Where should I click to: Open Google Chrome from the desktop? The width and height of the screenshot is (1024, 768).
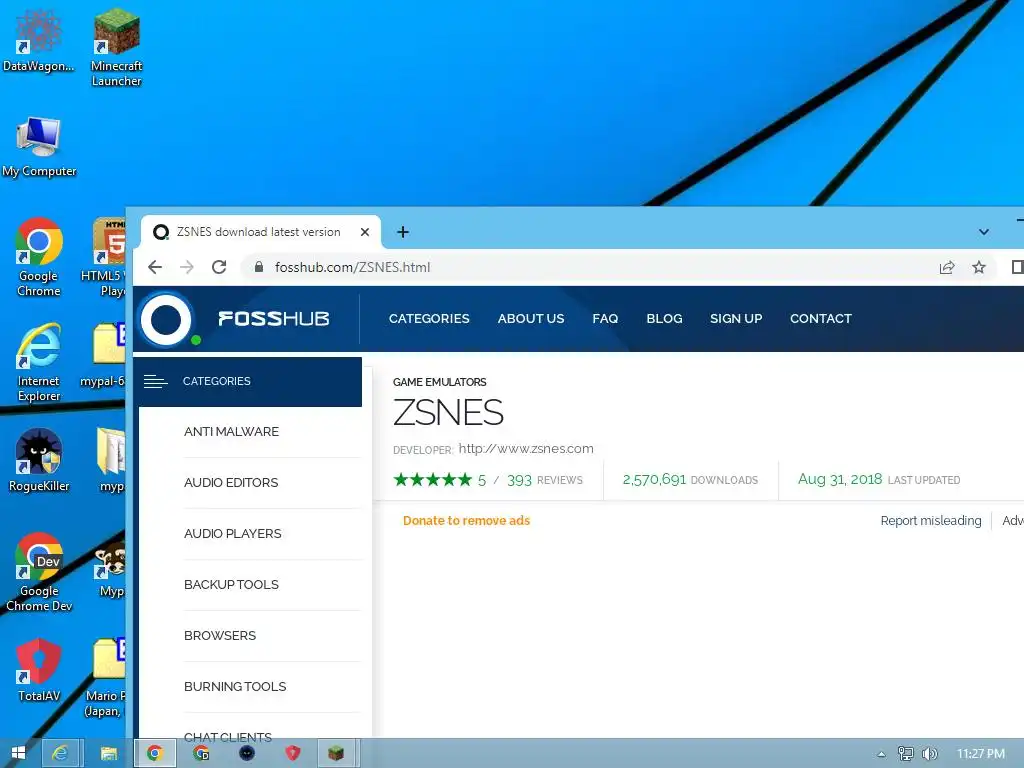pyautogui.click(x=39, y=257)
